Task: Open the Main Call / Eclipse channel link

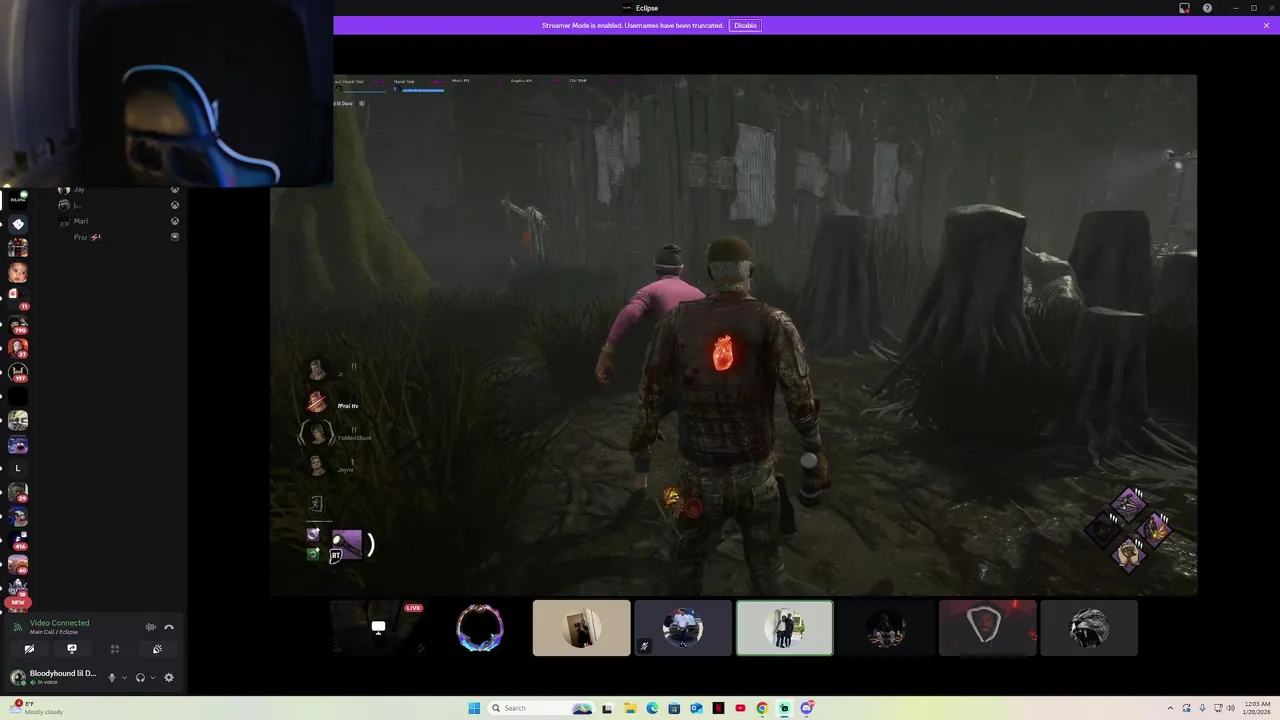Action: [x=54, y=632]
